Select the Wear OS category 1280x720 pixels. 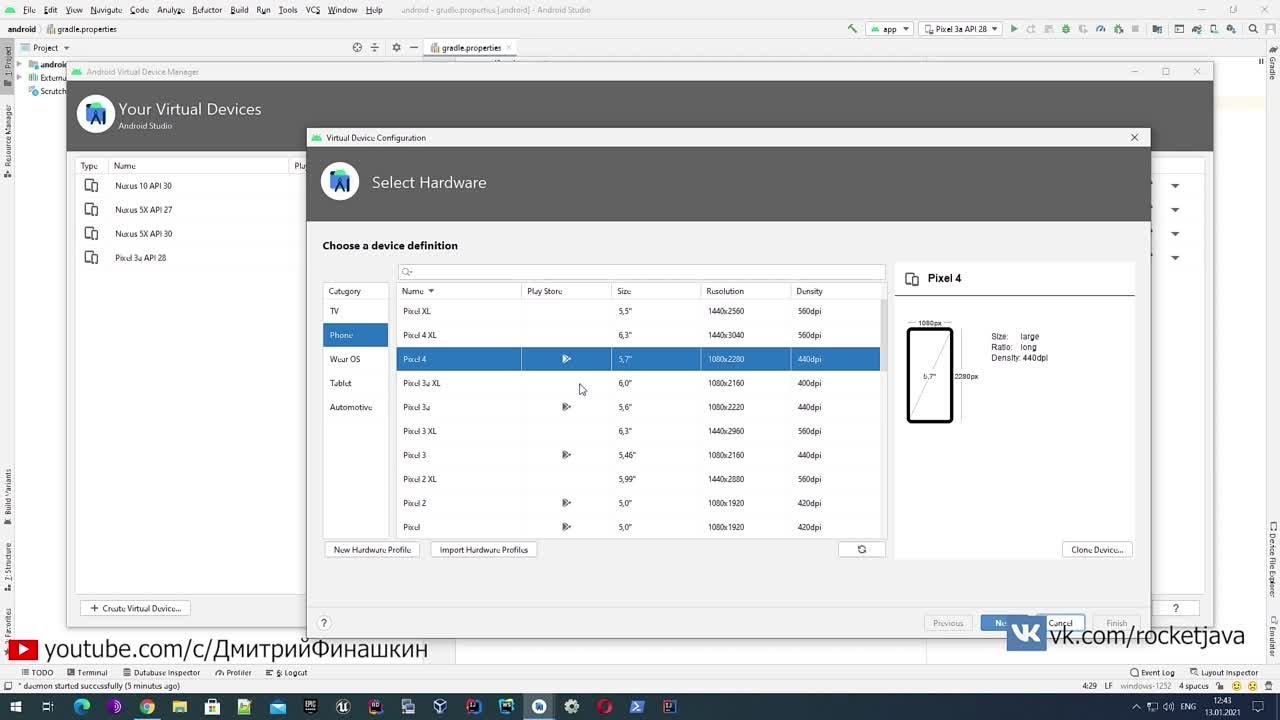(345, 359)
